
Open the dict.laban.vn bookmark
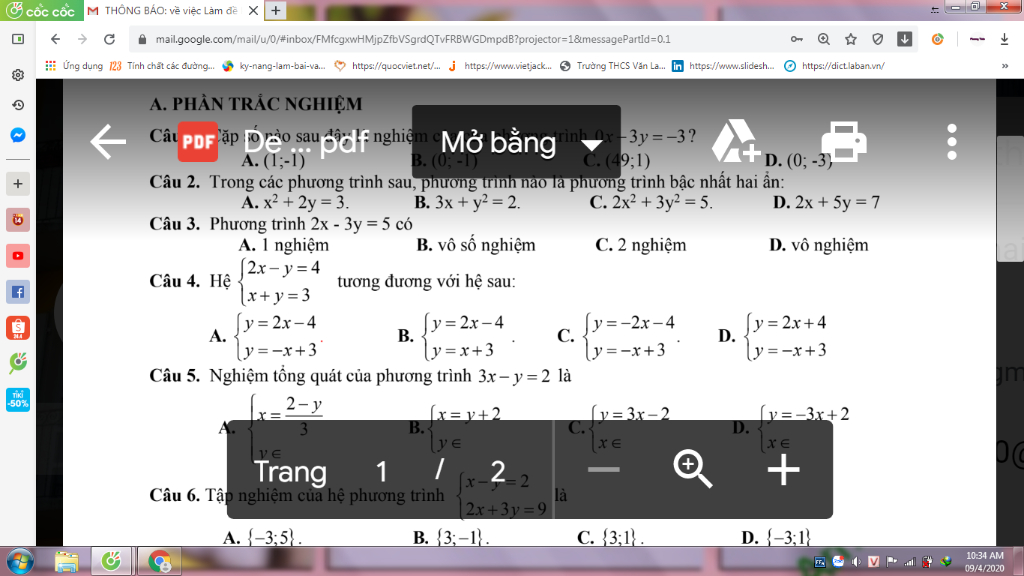tap(835, 66)
